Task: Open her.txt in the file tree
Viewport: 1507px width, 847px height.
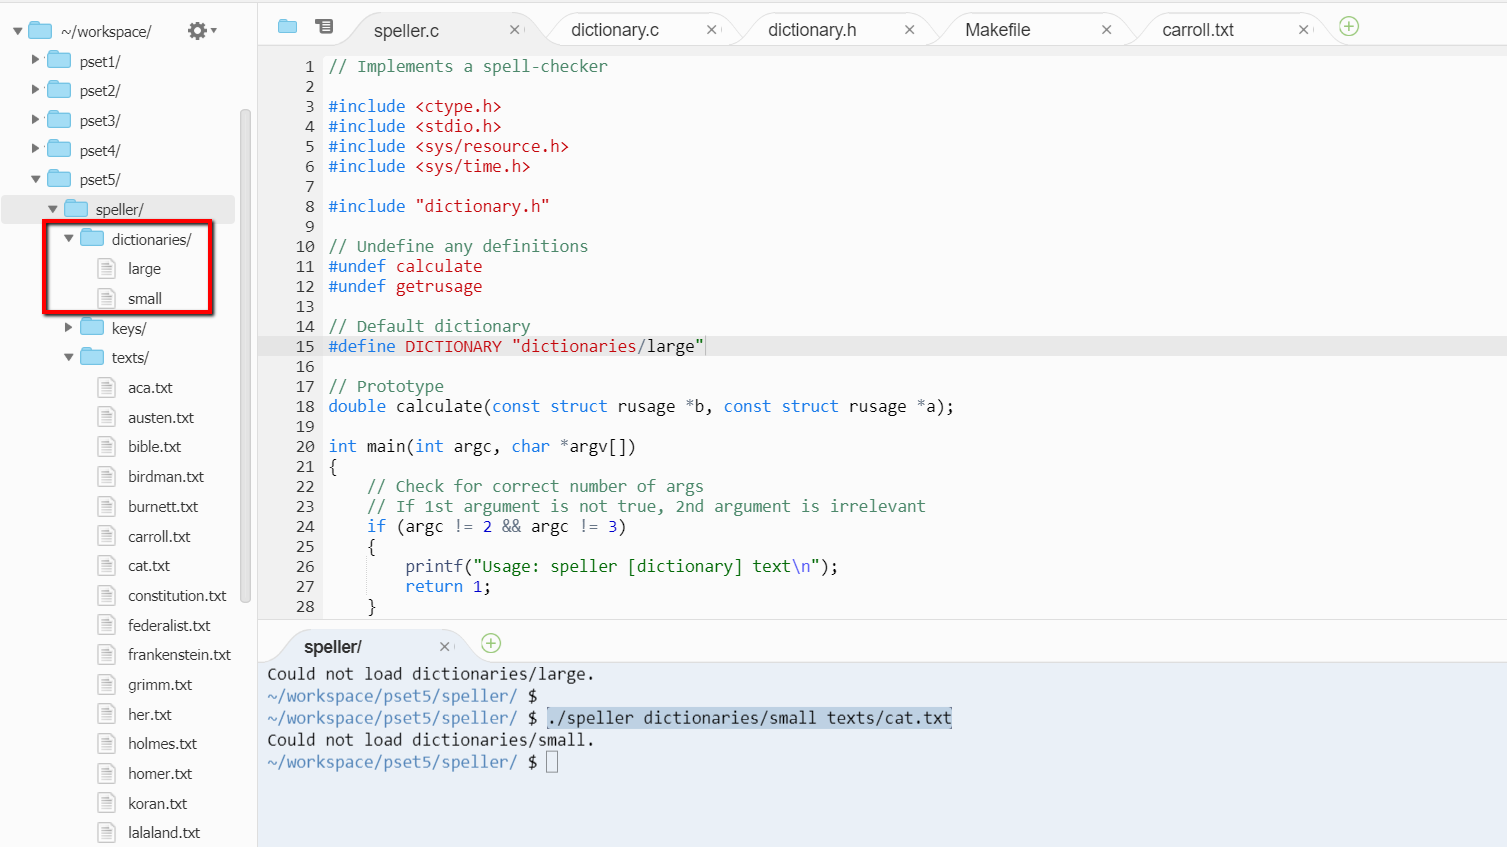Action: click(149, 714)
